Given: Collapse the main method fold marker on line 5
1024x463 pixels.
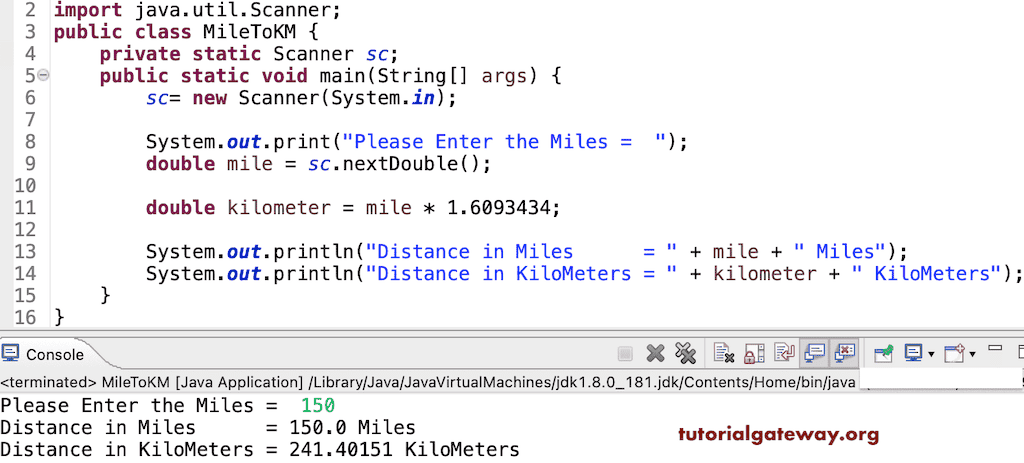Looking at the screenshot, I should tap(42, 76).
